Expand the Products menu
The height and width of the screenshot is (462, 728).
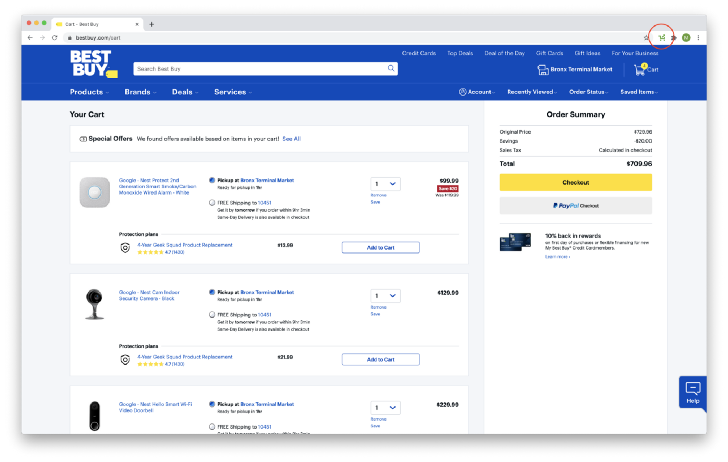pos(89,92)
